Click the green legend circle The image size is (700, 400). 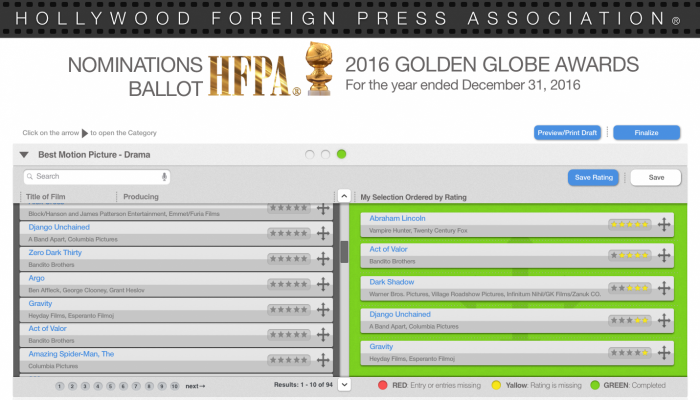[x=595, y=385]
